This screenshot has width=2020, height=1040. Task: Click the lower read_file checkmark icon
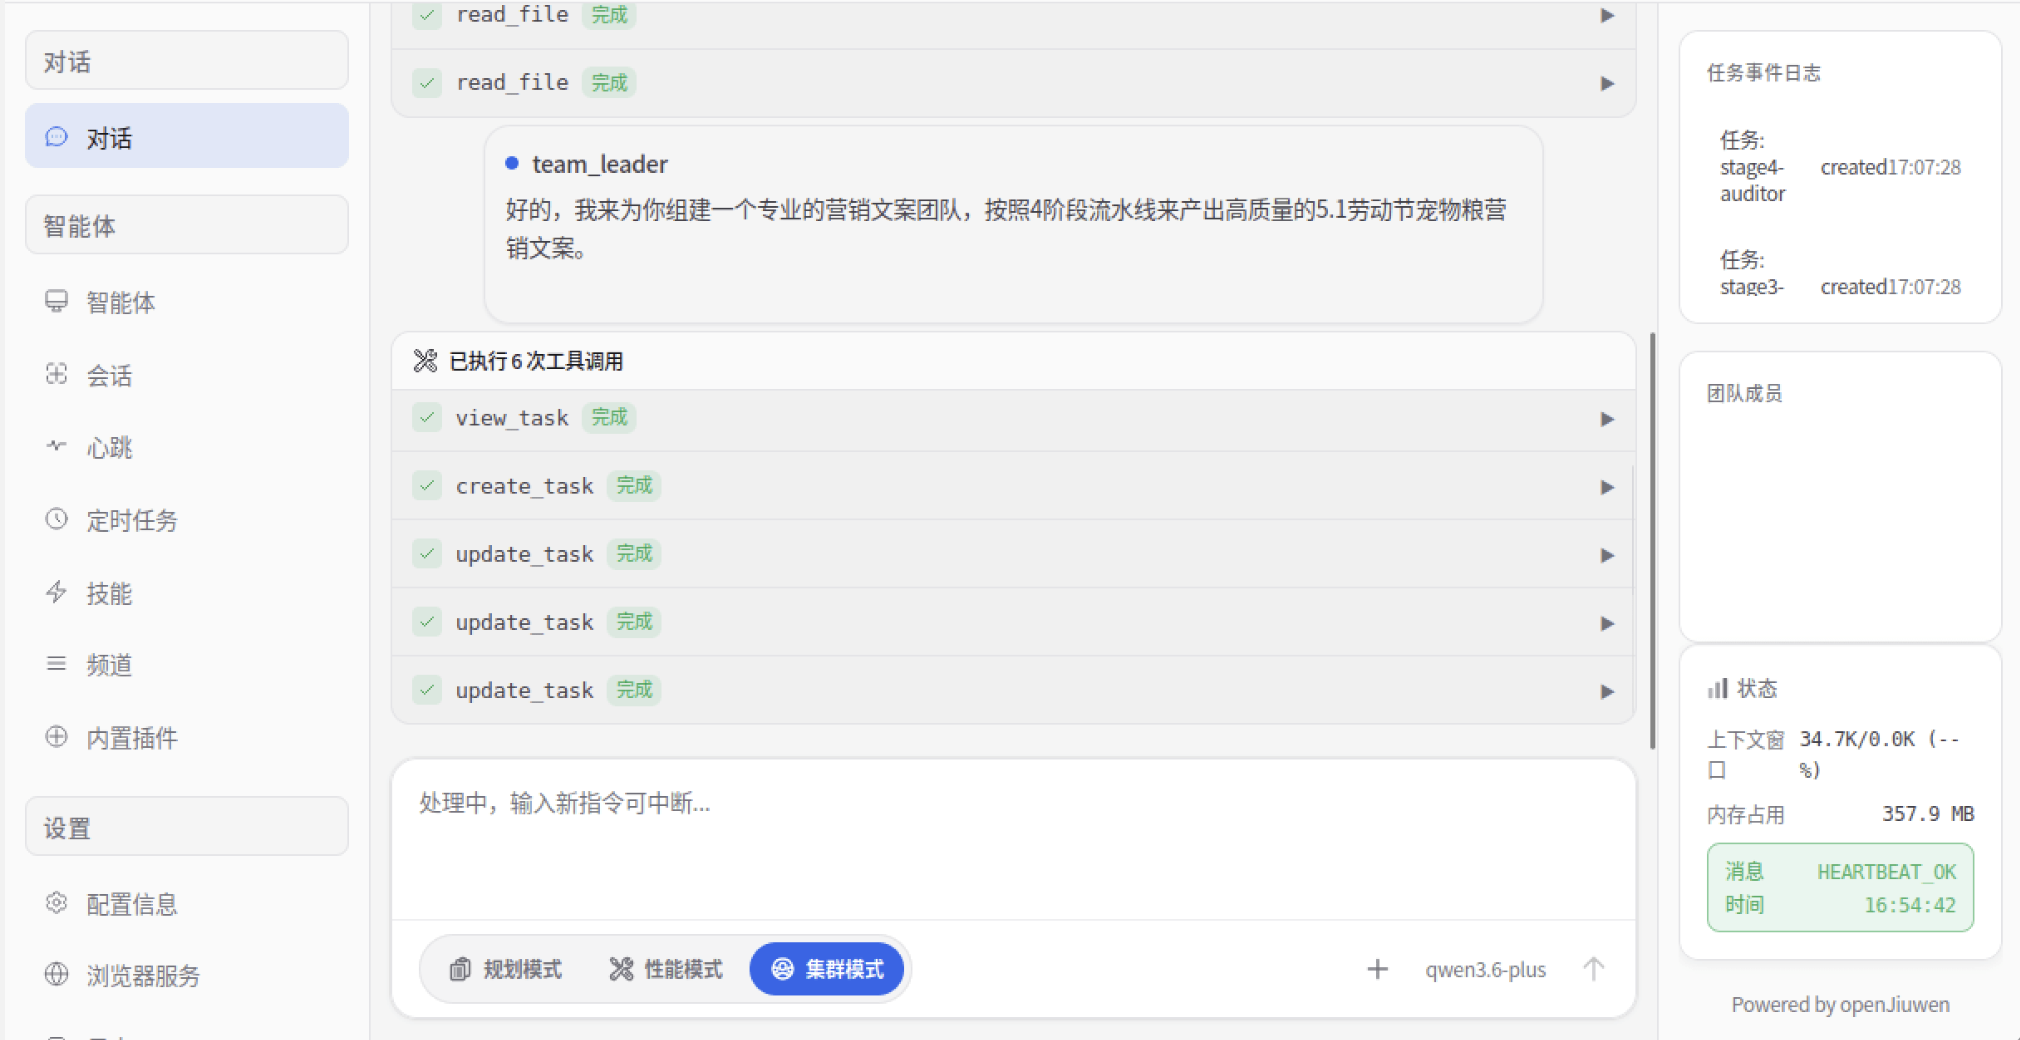427,82
